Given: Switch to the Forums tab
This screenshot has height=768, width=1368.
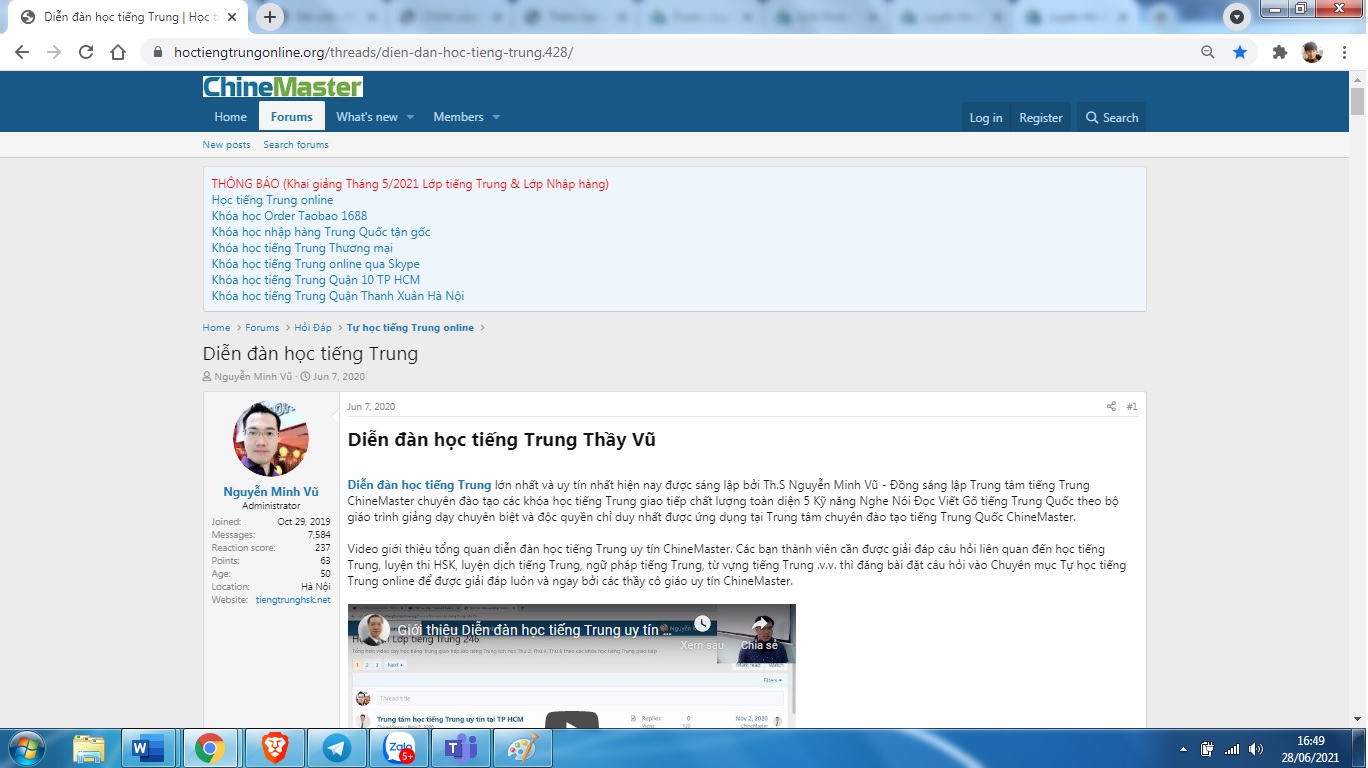Looking at the screenshot, I should pyautogui.click(x=292, y=117).
